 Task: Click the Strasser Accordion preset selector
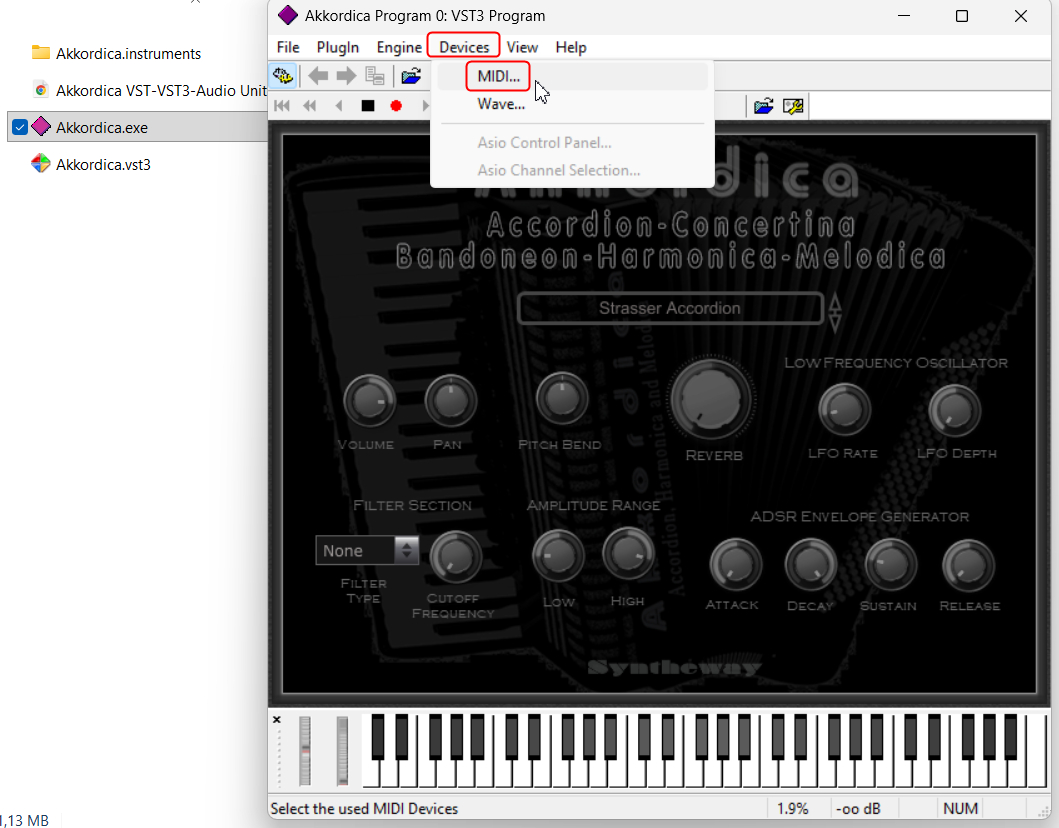click(670, 308)
